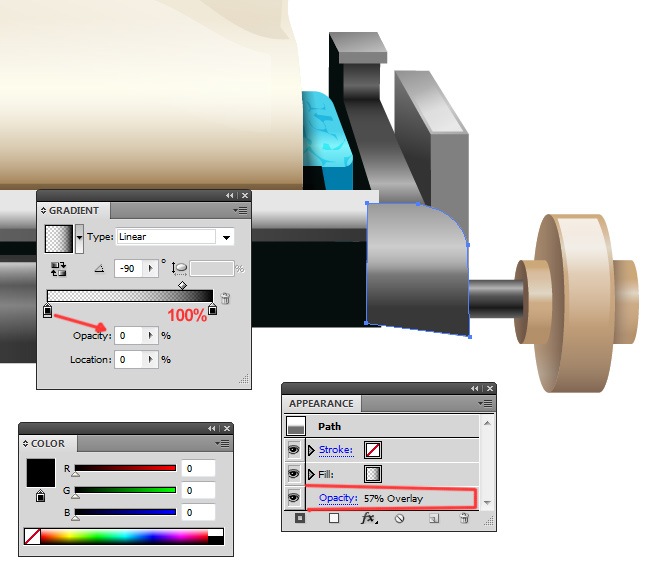Click the Path thumbnail in Appearance
Screen dimensions: 650x574
point(296,426)
